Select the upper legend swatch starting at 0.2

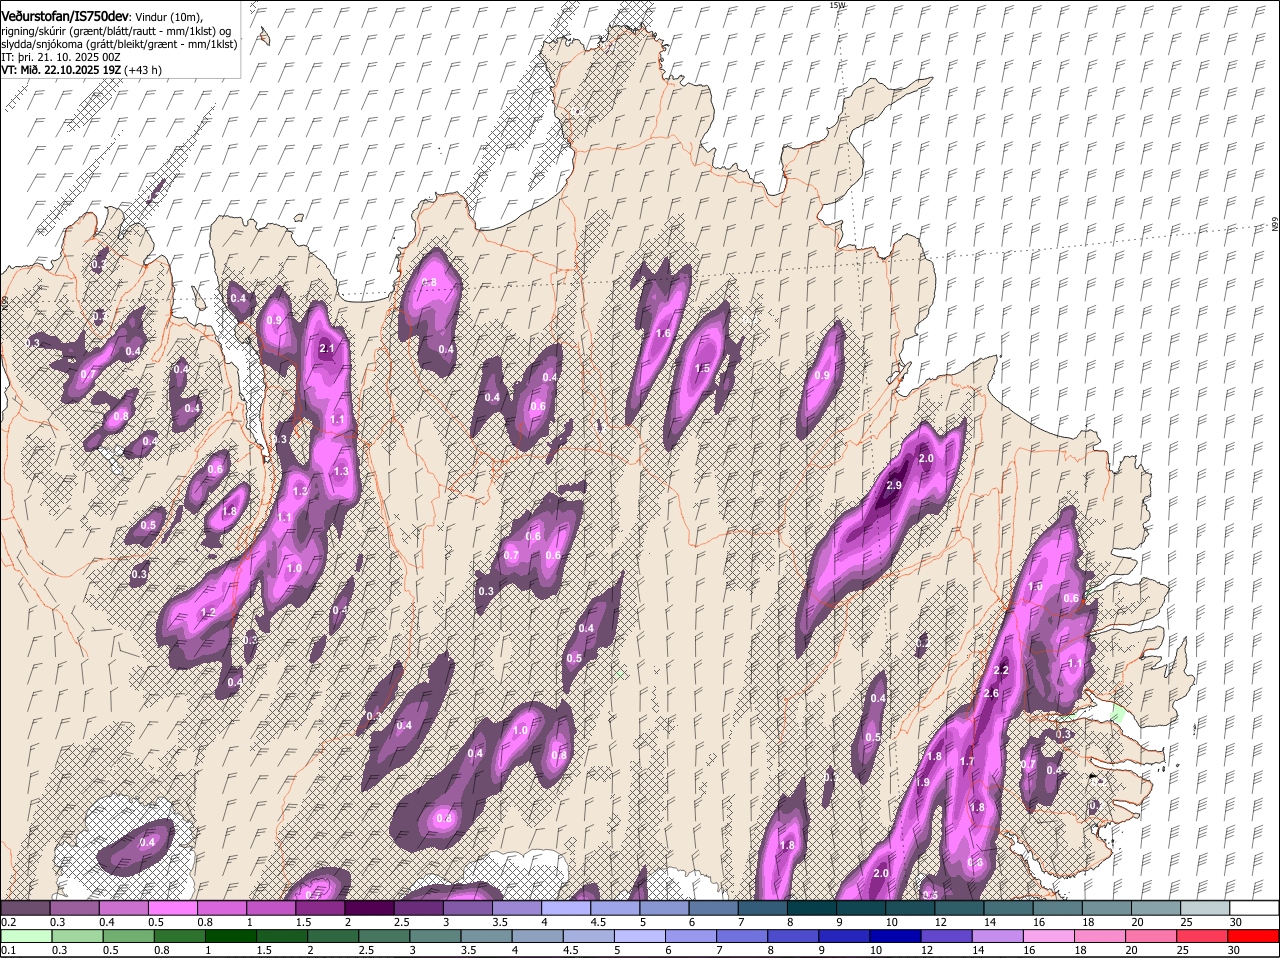(x=25, y=908)
